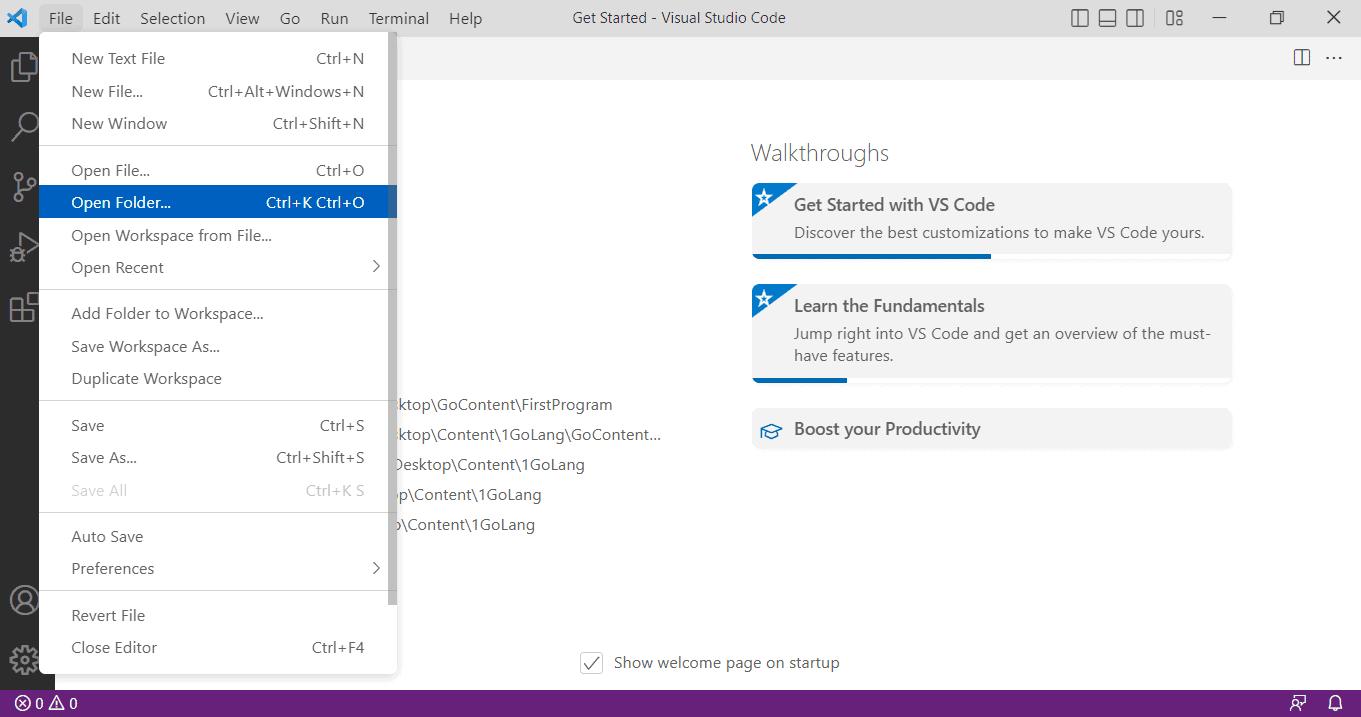Image resolution: width=1361 pixels, height=717 pixels.
Task: Select the Search icon in activity bar
Action: [23, 126]
